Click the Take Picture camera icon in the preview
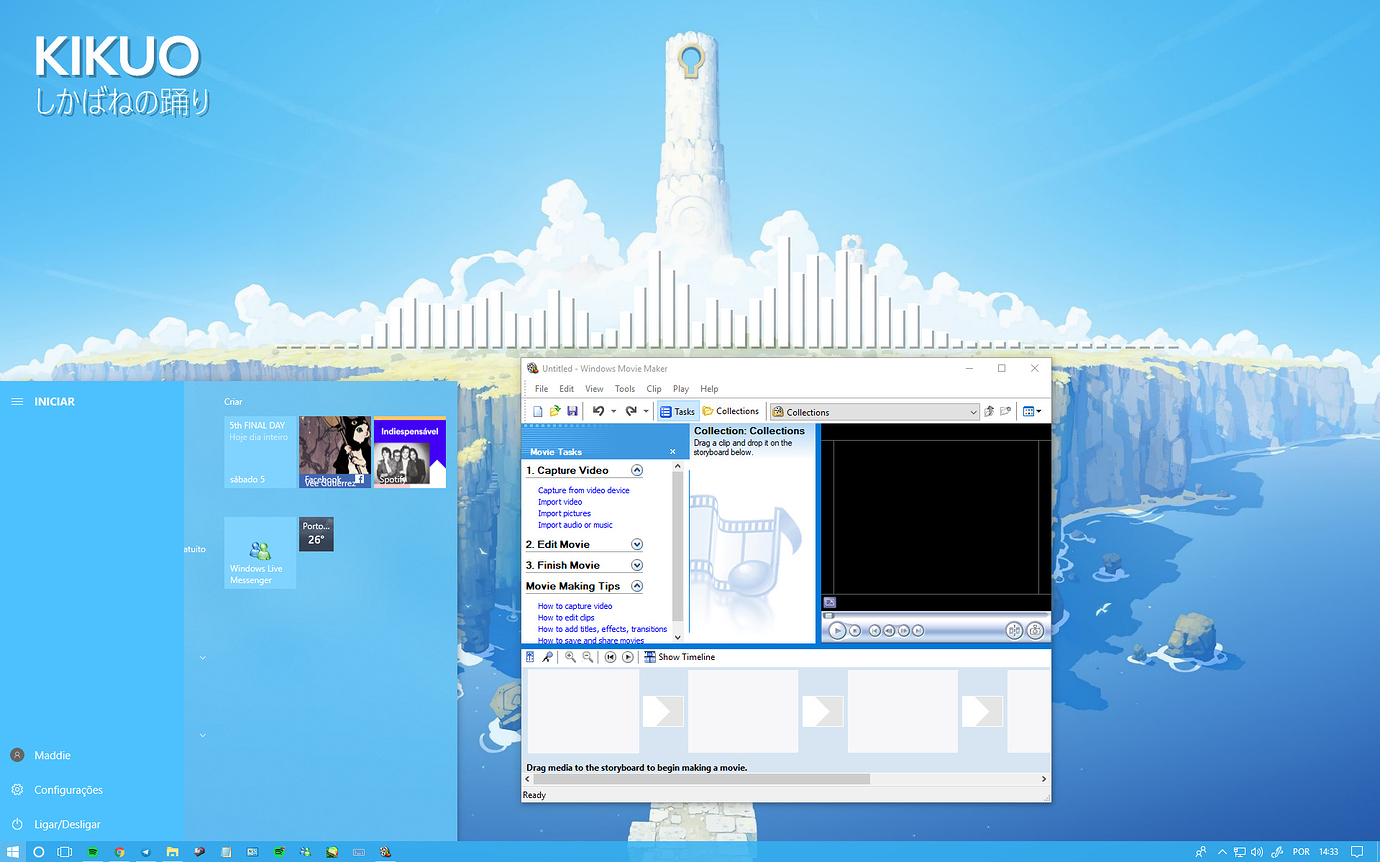This screenshot has width=1380, height=862. (1036, 630)
